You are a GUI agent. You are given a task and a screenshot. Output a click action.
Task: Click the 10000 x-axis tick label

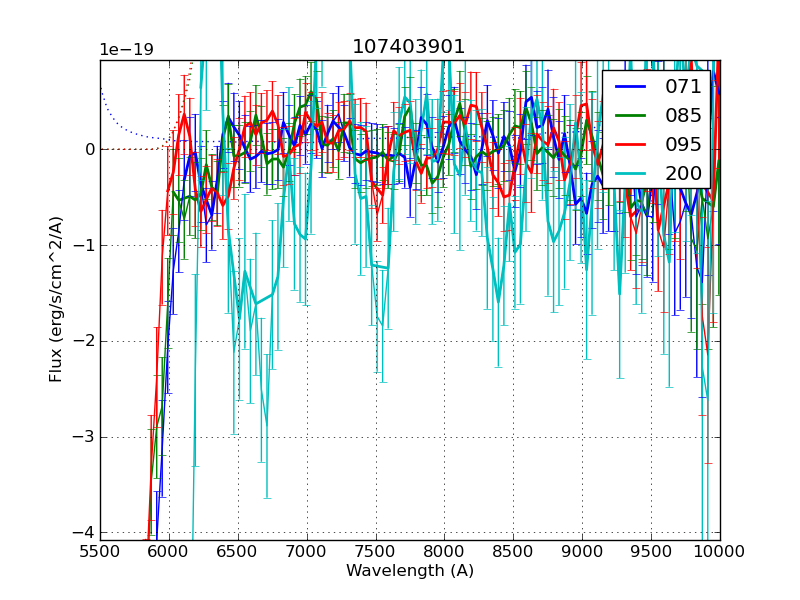(x=720, y=551)
